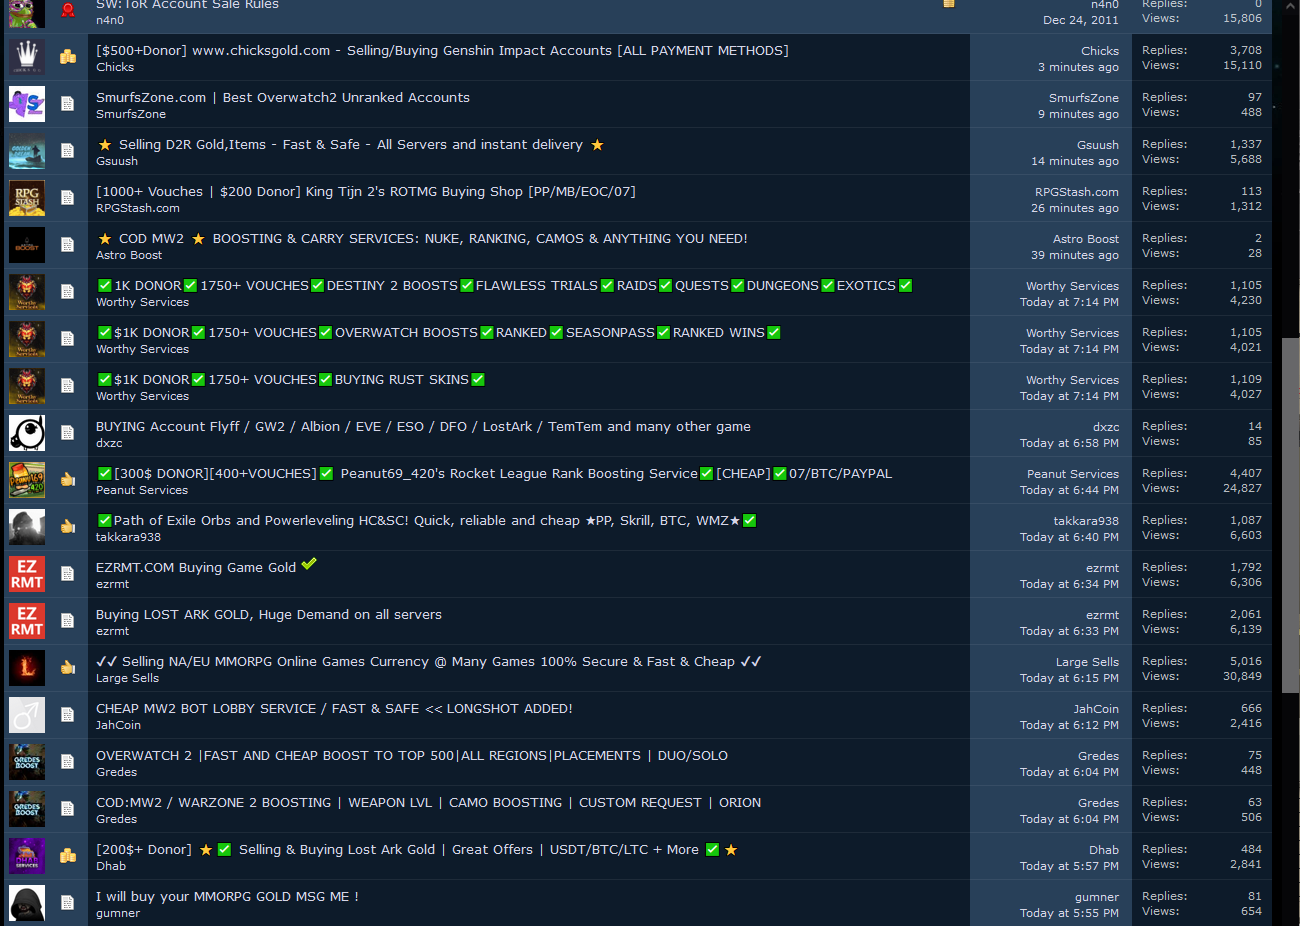This screenshot has height=926, width=1300.
Task: Open the BUYING RUST SKINS thread
Action: (x=290, y=379)
